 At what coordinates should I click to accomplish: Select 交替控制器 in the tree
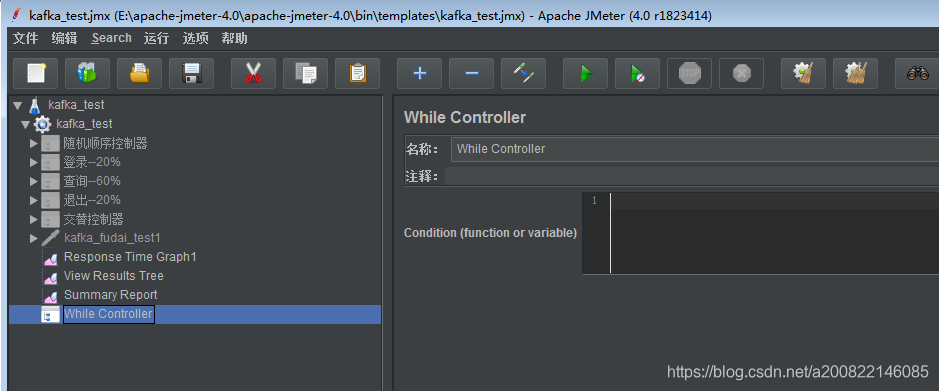click(x=93, y=220)
